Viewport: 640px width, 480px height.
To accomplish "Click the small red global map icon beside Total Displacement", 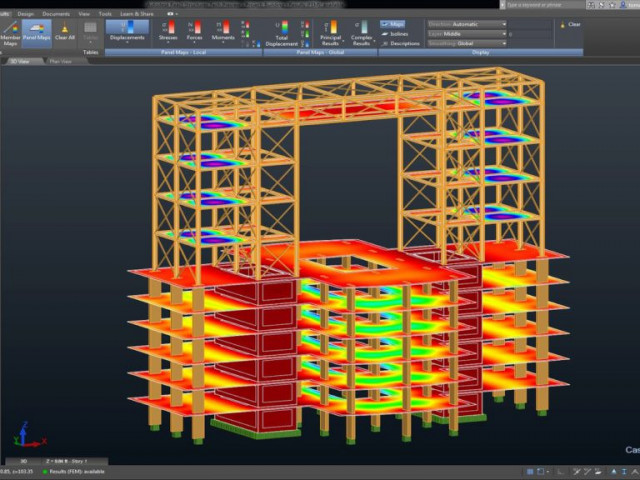I will coord(305,25).
